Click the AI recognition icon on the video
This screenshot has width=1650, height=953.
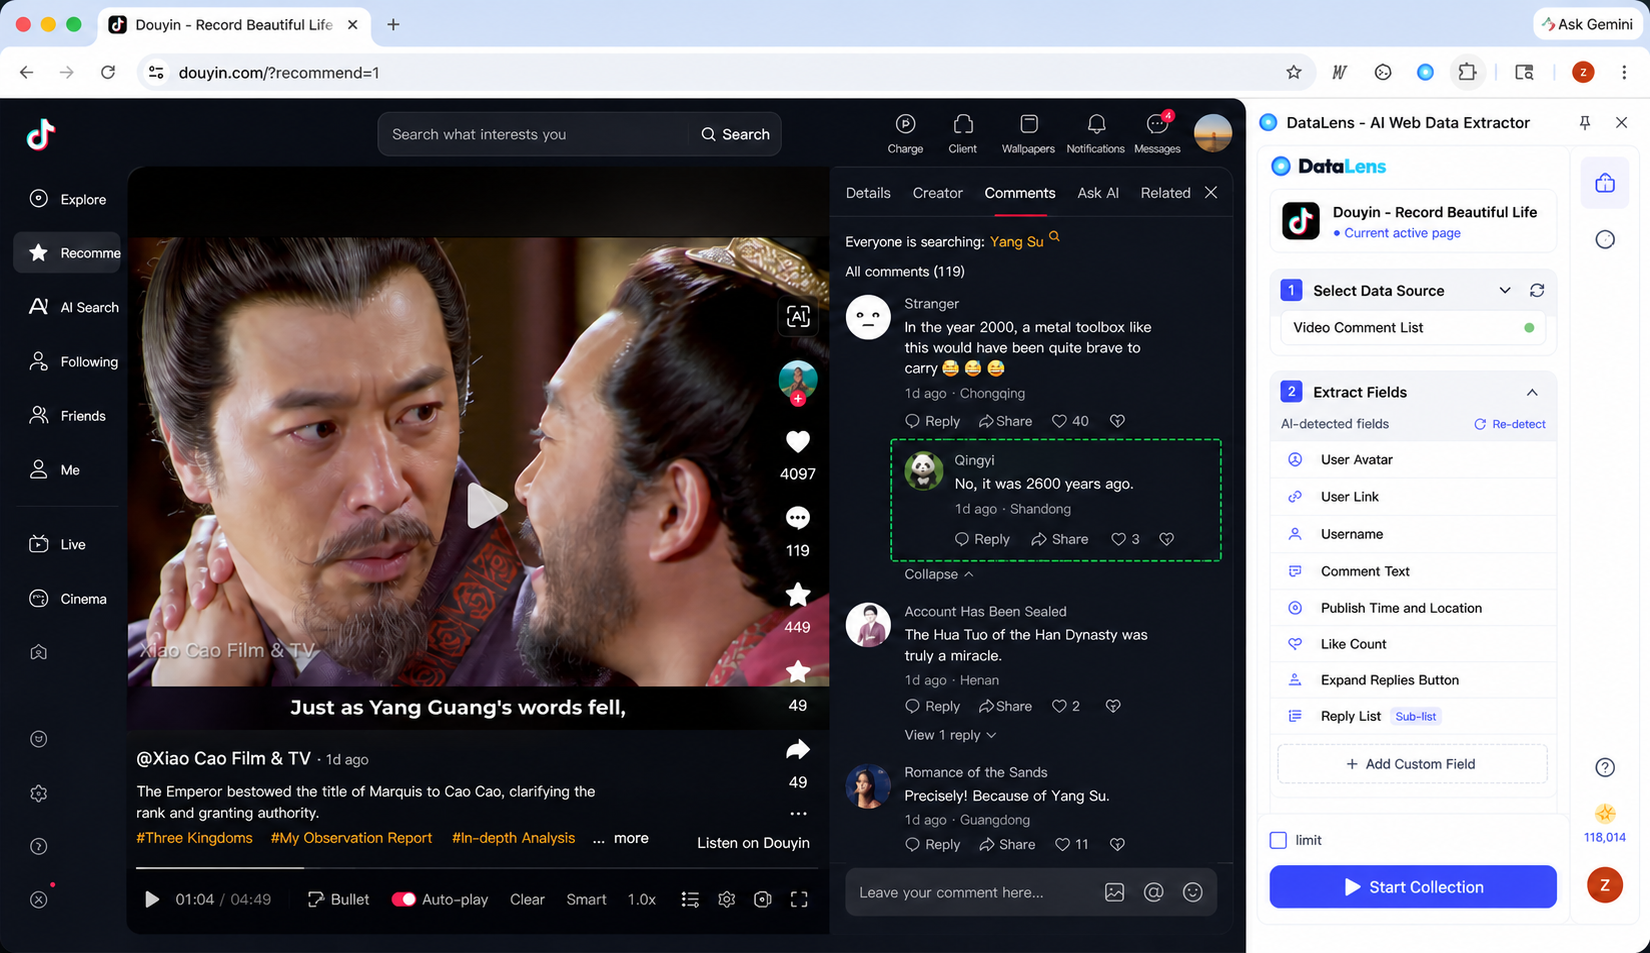click(798, 317)
